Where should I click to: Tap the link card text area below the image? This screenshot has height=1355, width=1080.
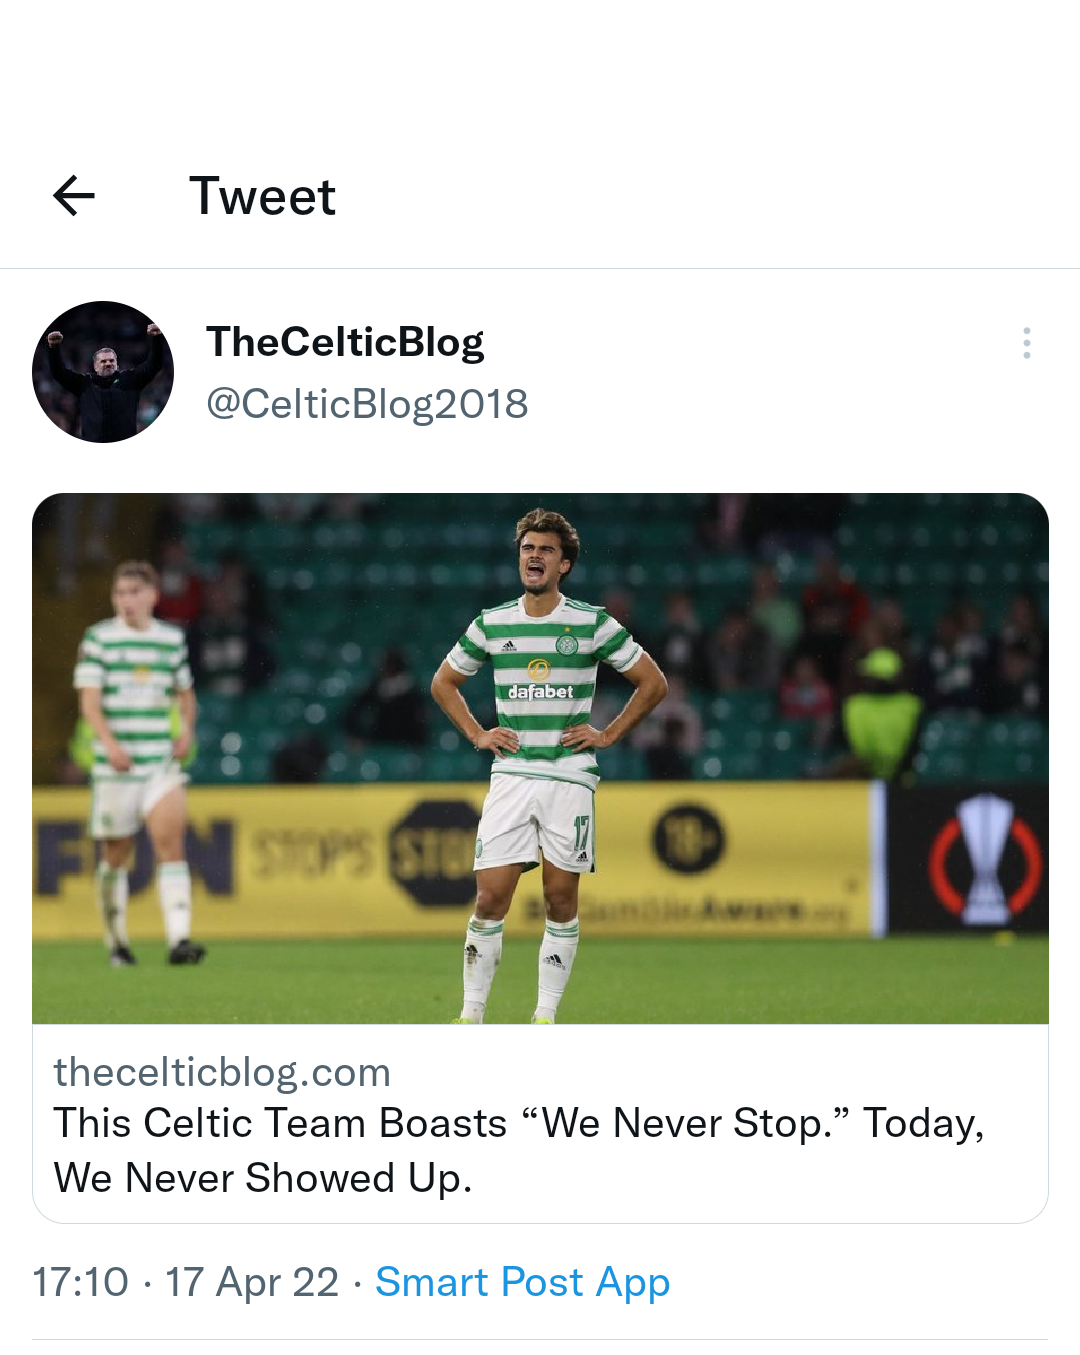click(x=540, y=1124)
